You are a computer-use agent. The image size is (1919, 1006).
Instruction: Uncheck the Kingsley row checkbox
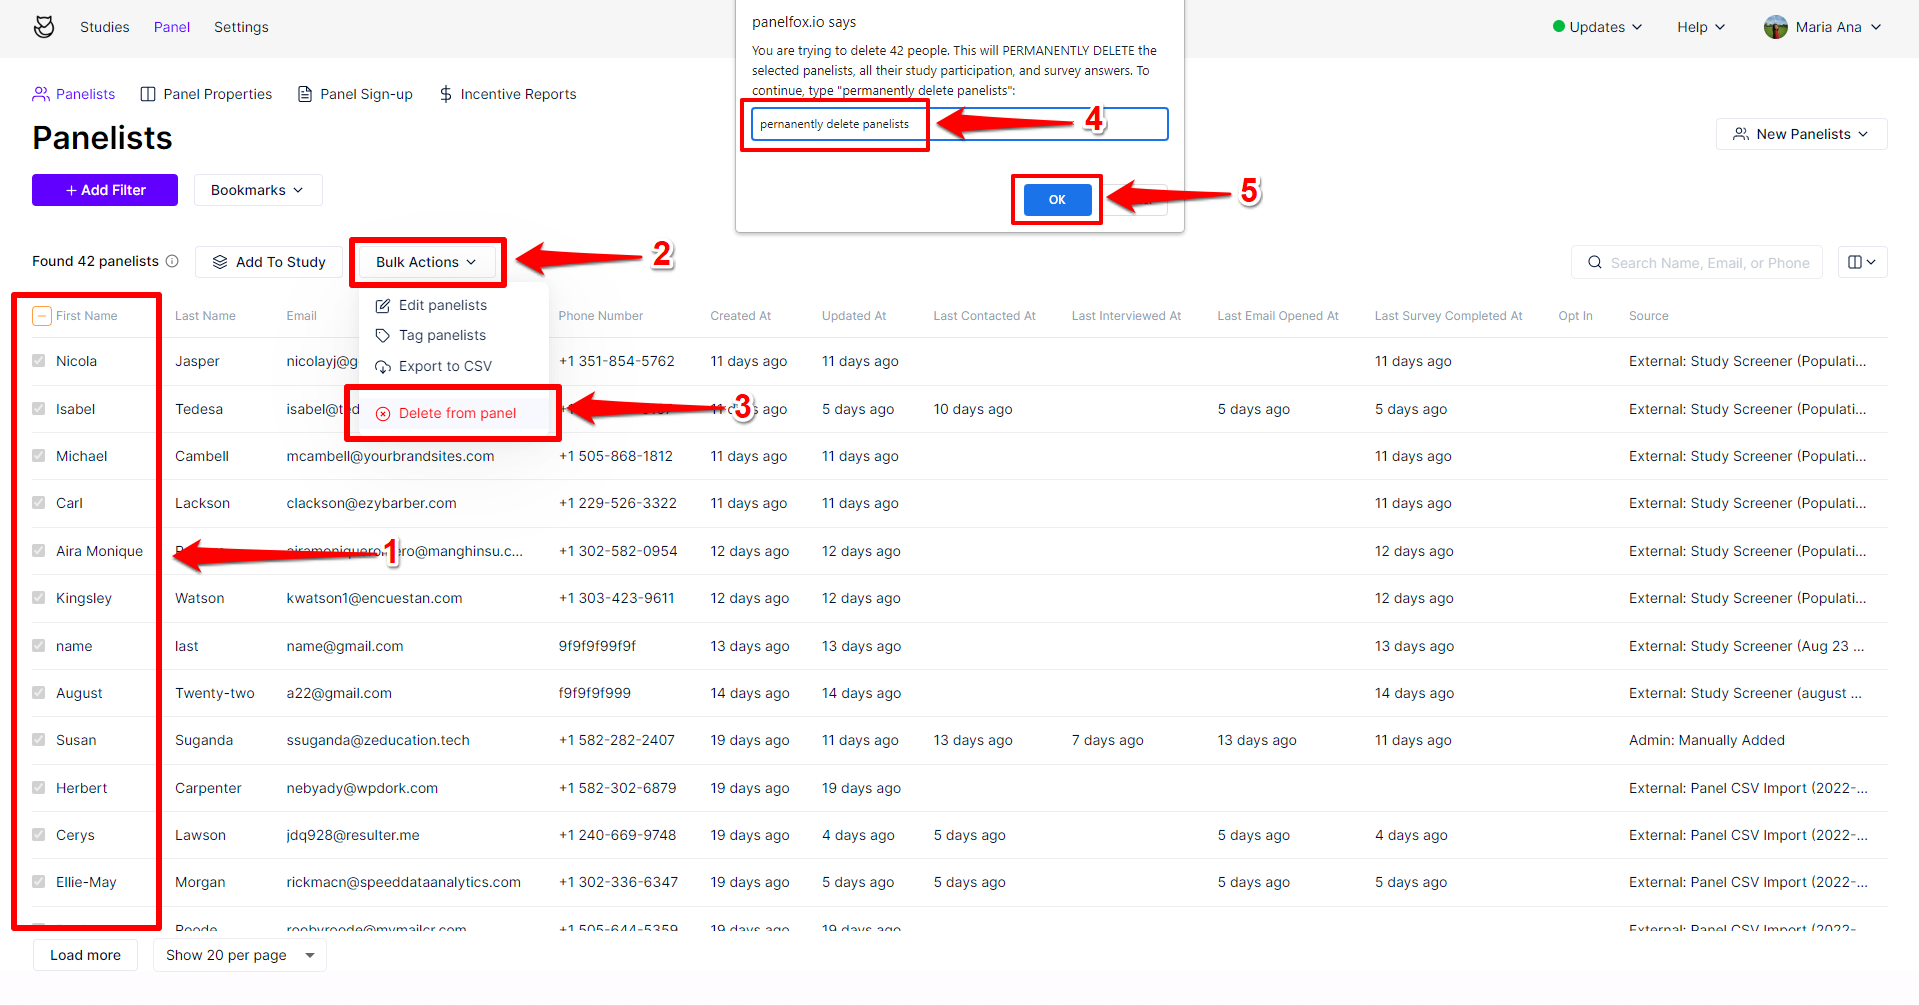coord(39,598)
